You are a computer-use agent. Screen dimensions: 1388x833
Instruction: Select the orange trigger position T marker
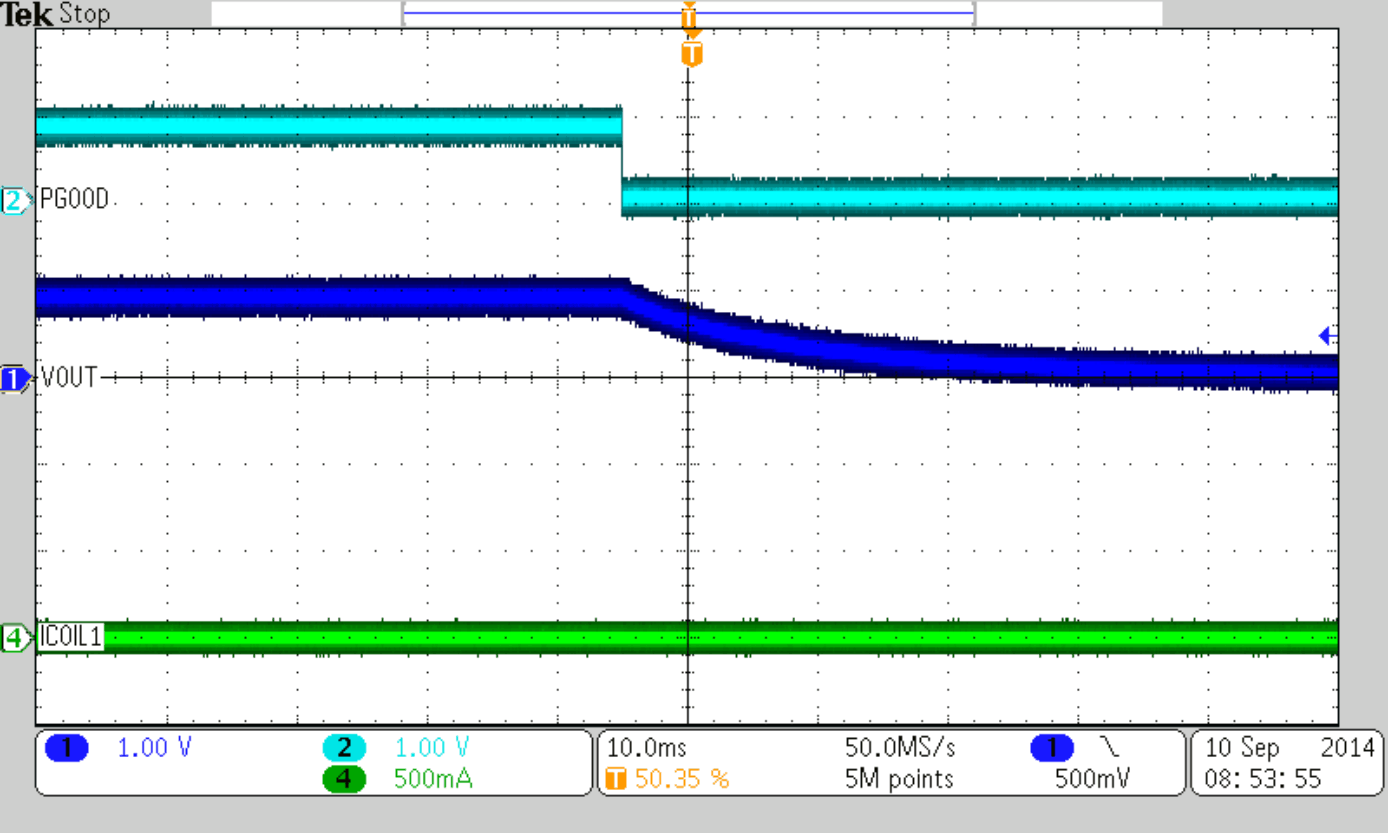[691, 54]
